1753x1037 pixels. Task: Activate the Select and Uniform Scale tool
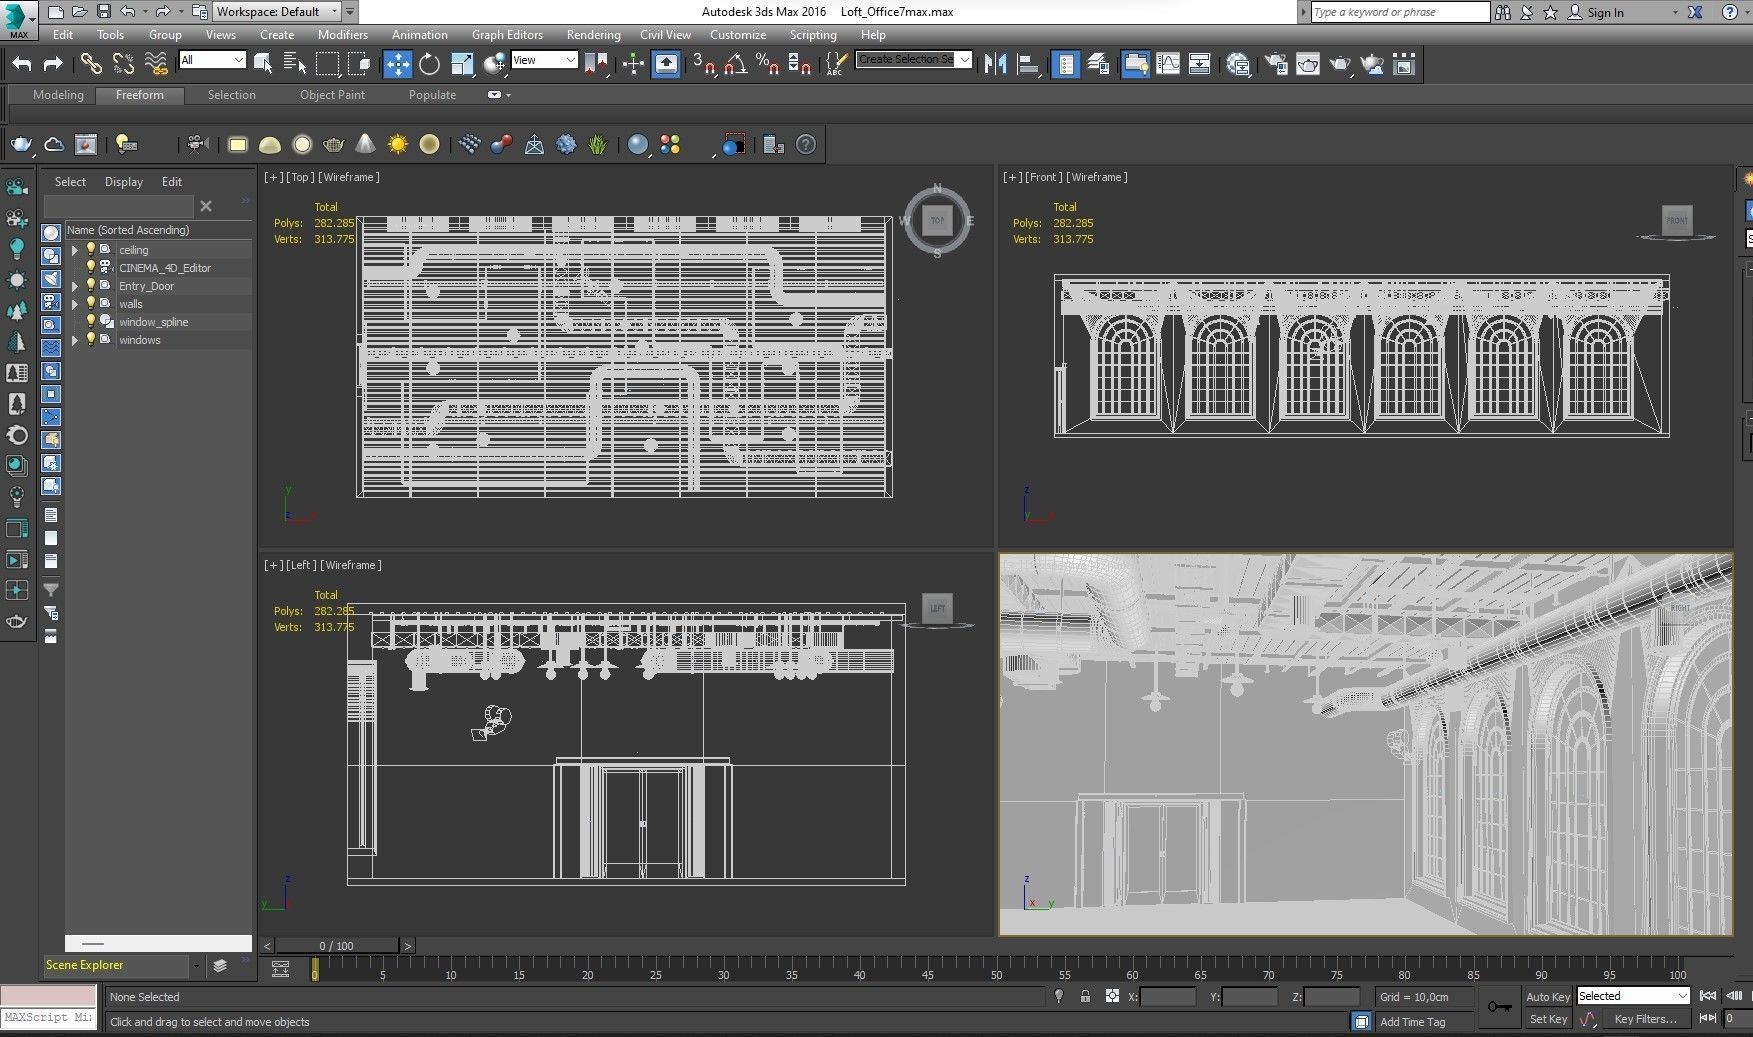click(x=462, y=64)
